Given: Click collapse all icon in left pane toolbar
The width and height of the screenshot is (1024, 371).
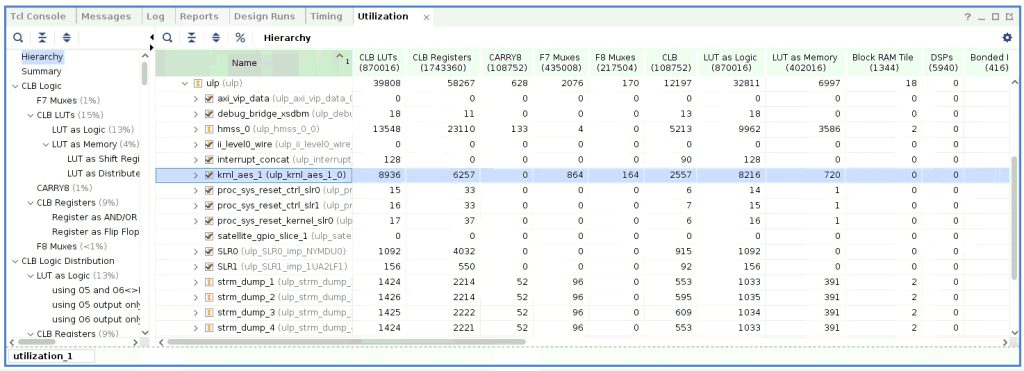Looking at the screenshot, I should (x=42, y=38).
